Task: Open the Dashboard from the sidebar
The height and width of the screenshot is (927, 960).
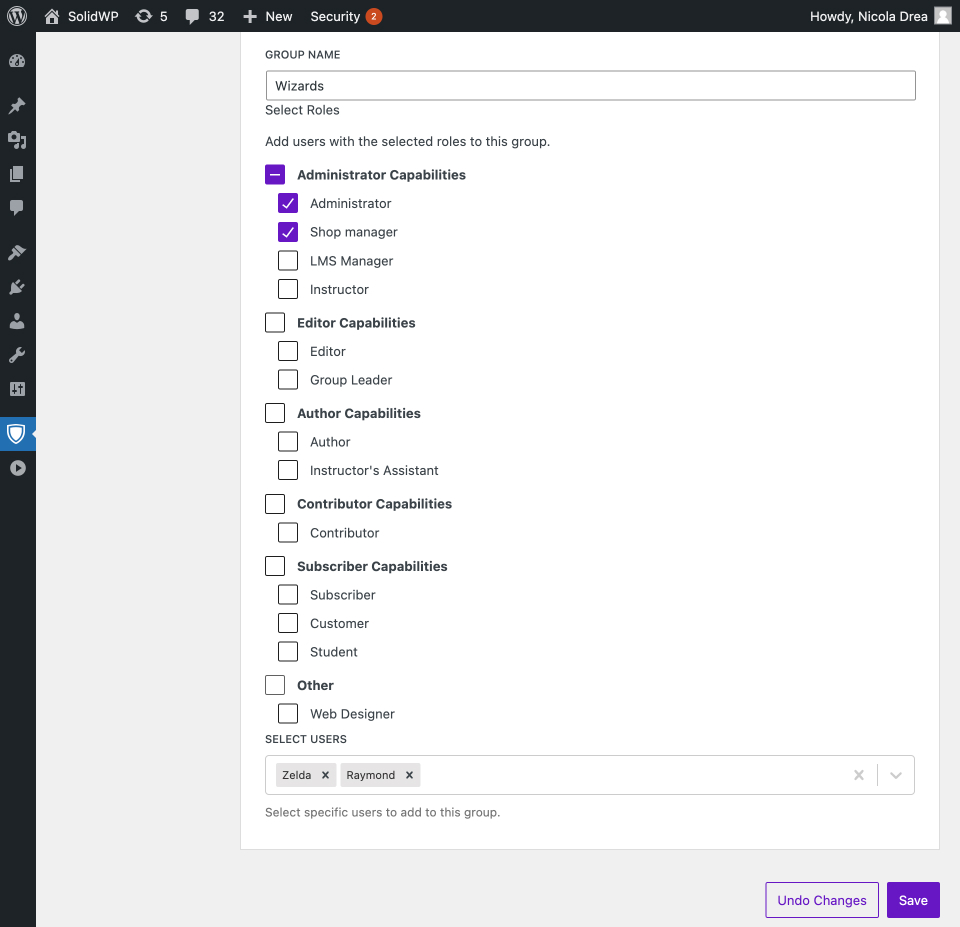Action: point(17,61)
